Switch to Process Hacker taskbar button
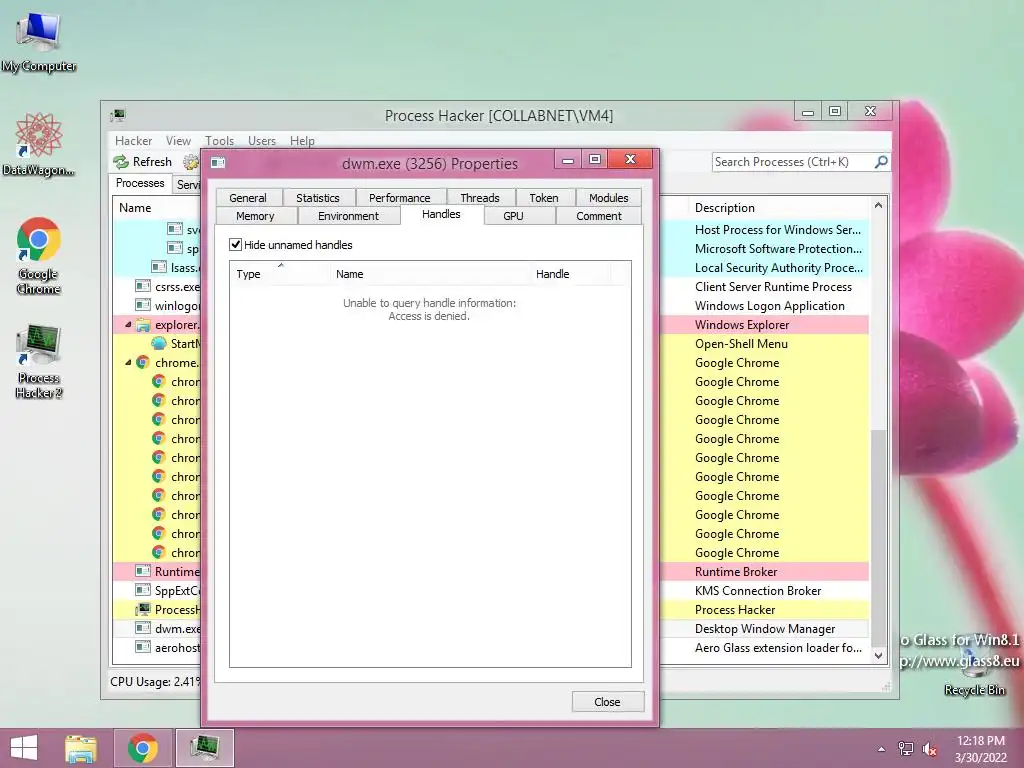Screen dimensions: 1024x768 205,748
